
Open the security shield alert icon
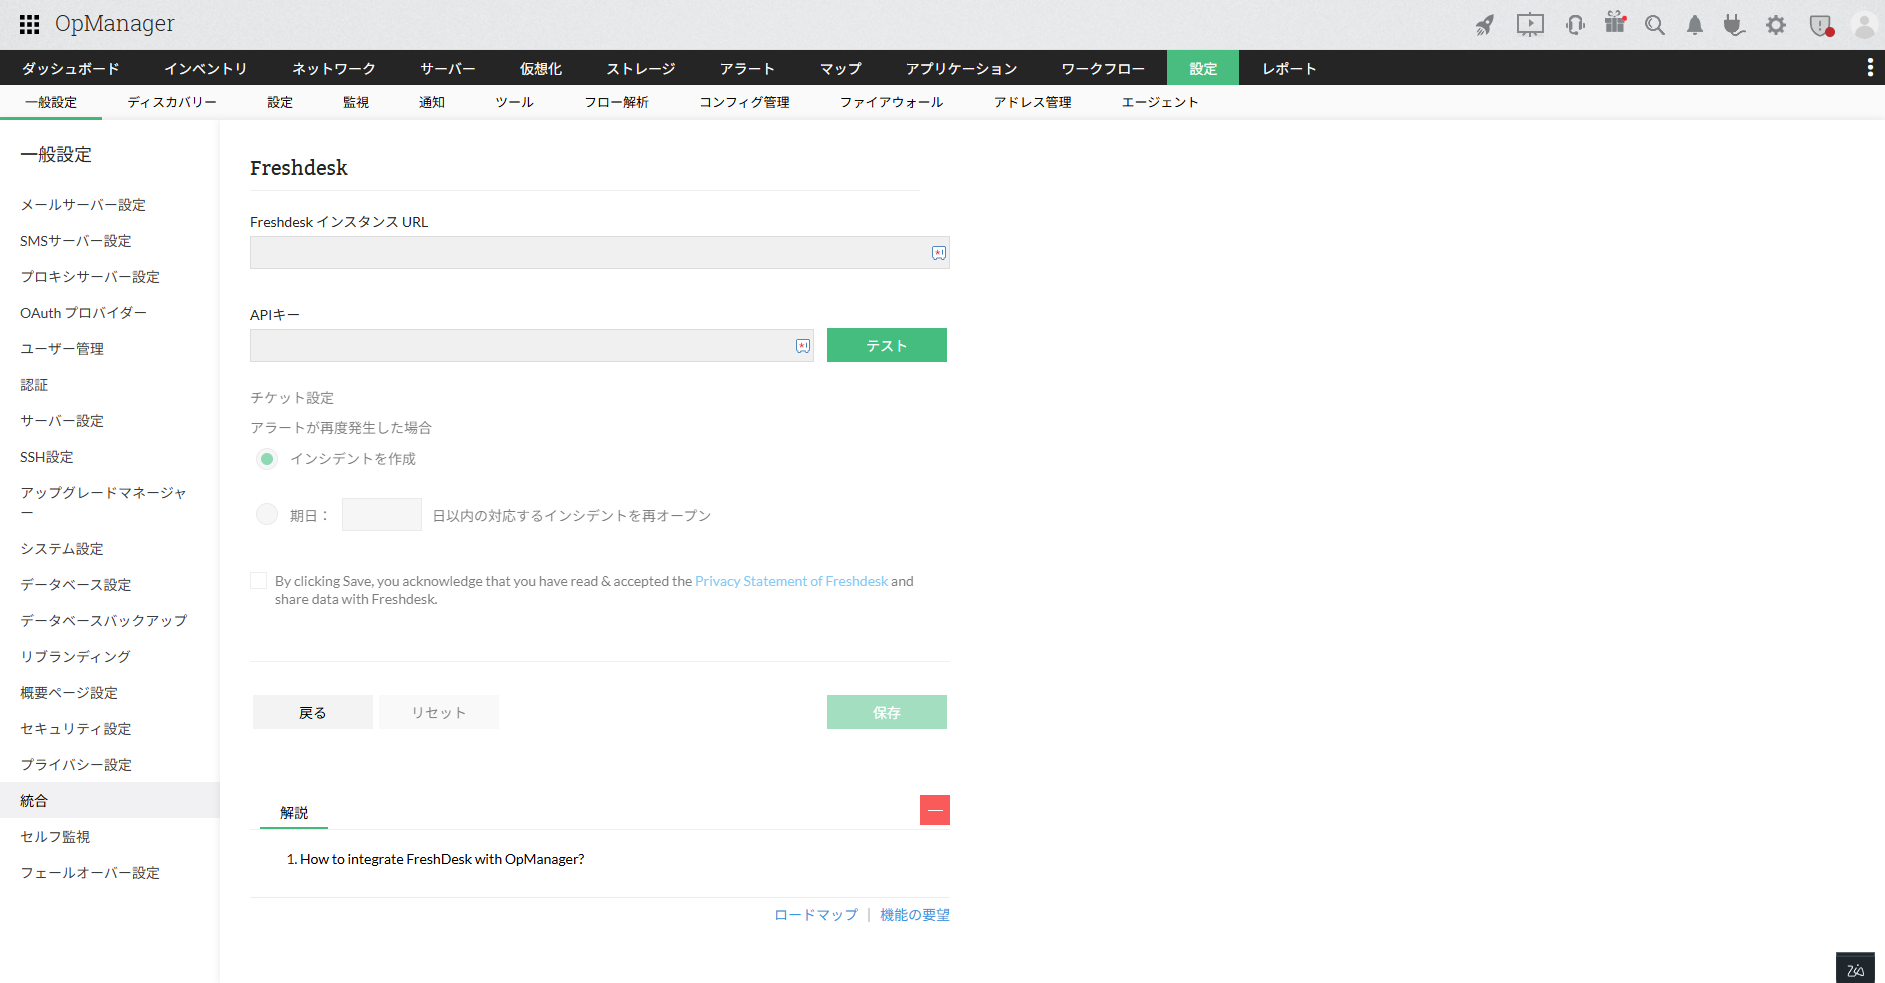(x=1819, y=25)
